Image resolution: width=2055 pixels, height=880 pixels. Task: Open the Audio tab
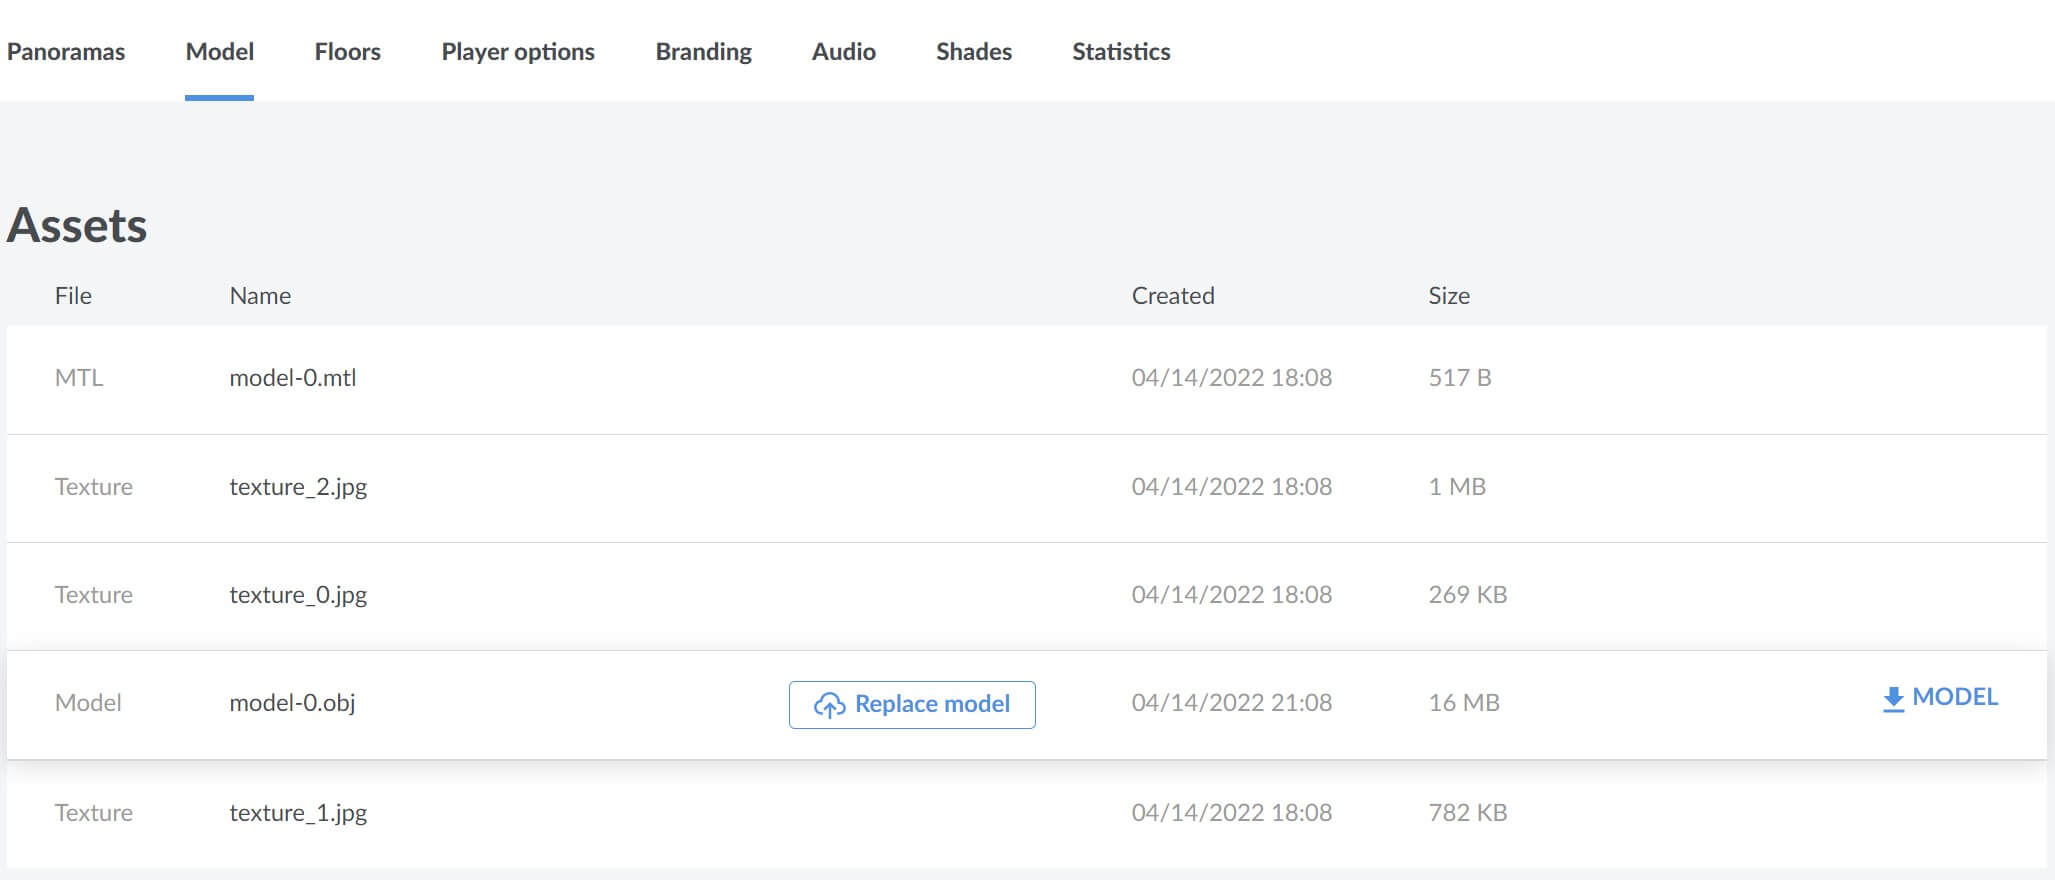click(844, 52)
